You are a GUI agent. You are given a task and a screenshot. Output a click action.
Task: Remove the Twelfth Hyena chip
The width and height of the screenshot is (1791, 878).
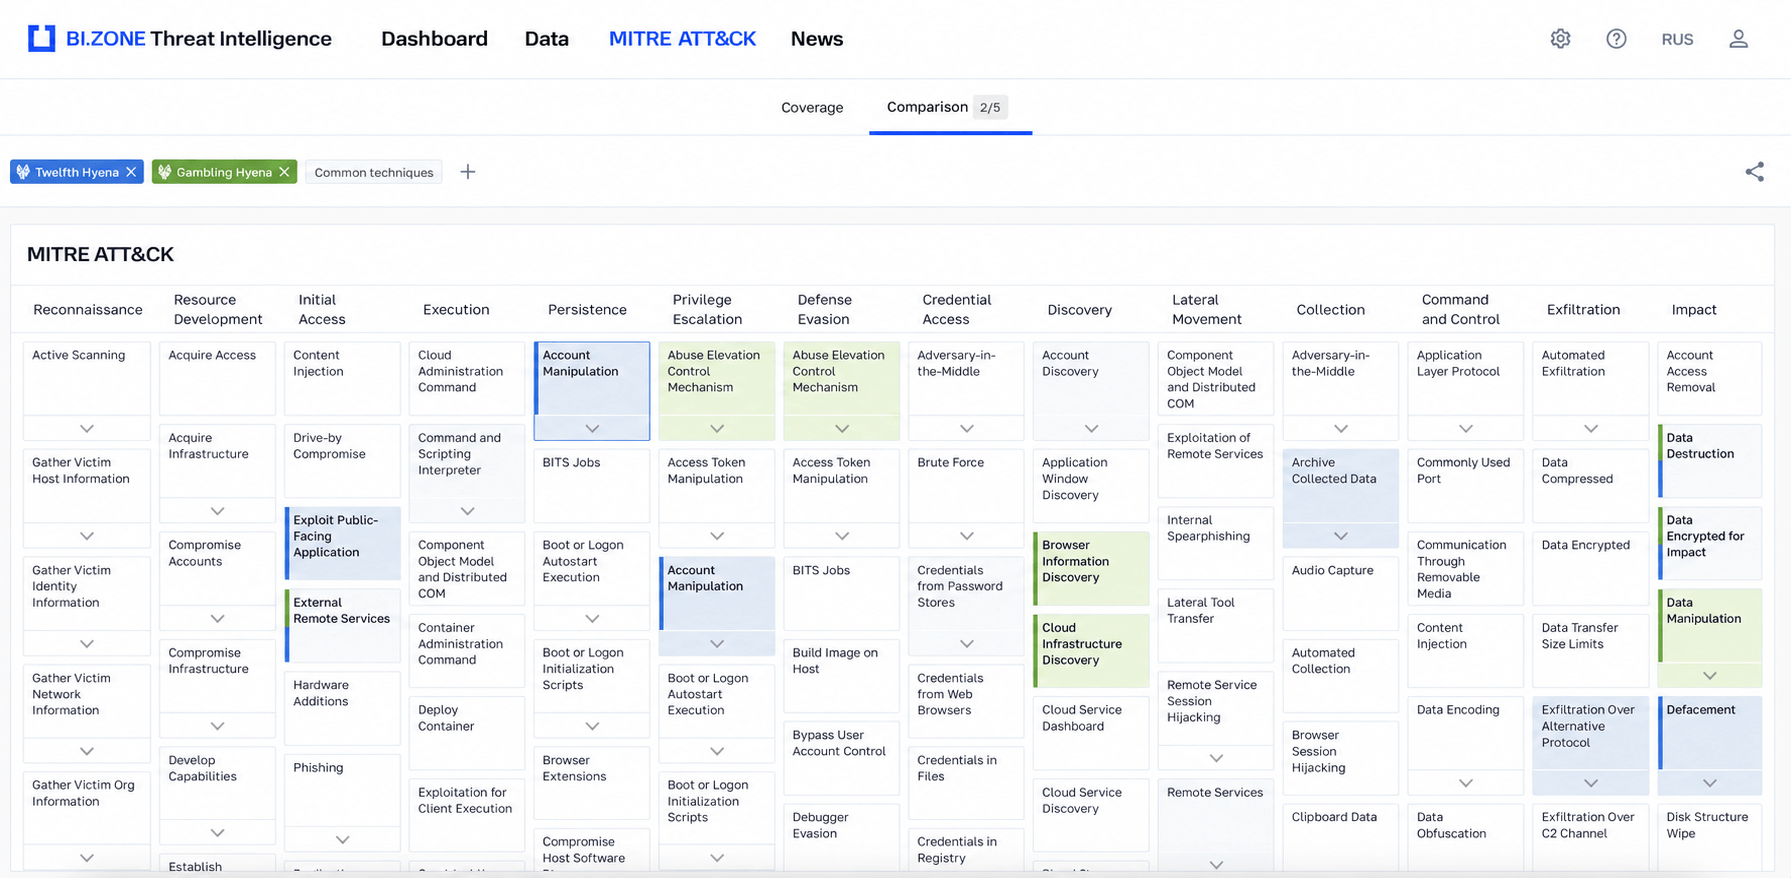click(x=131, y=172)
